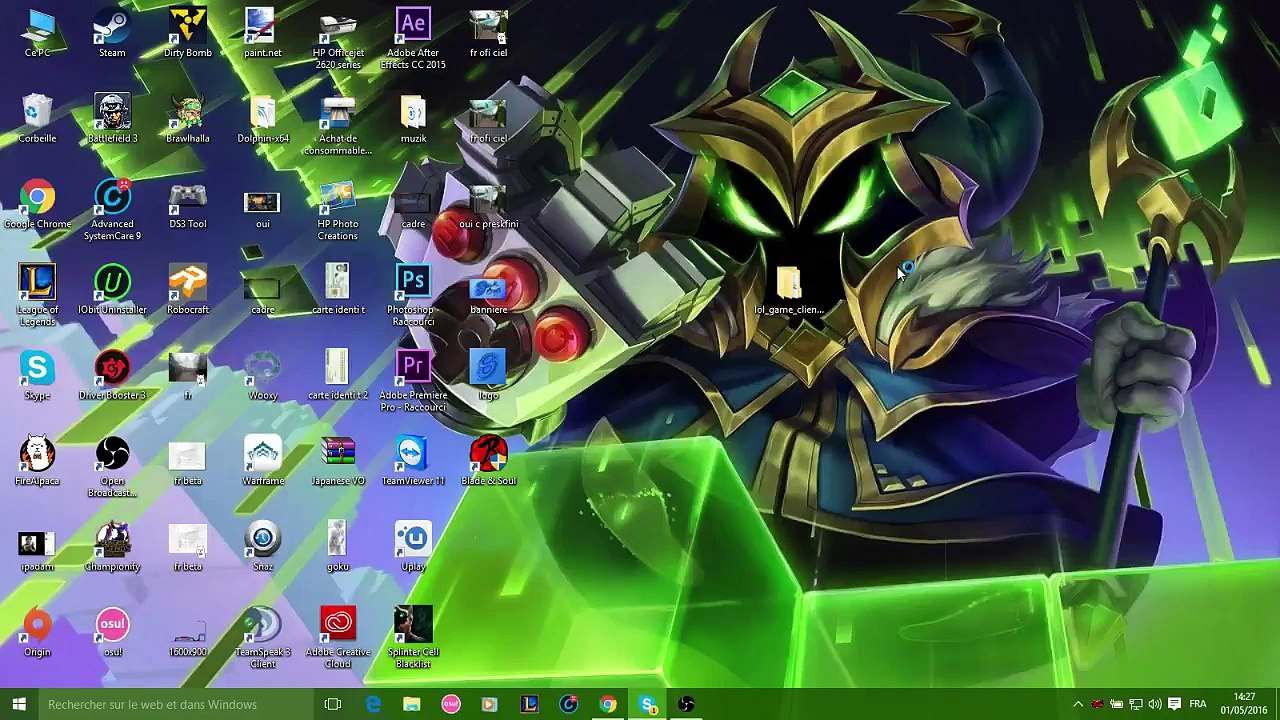This screenshot has height=720, width=1280.
Task: Switch to Skype in the taskbar
Action: click(647, 704)
